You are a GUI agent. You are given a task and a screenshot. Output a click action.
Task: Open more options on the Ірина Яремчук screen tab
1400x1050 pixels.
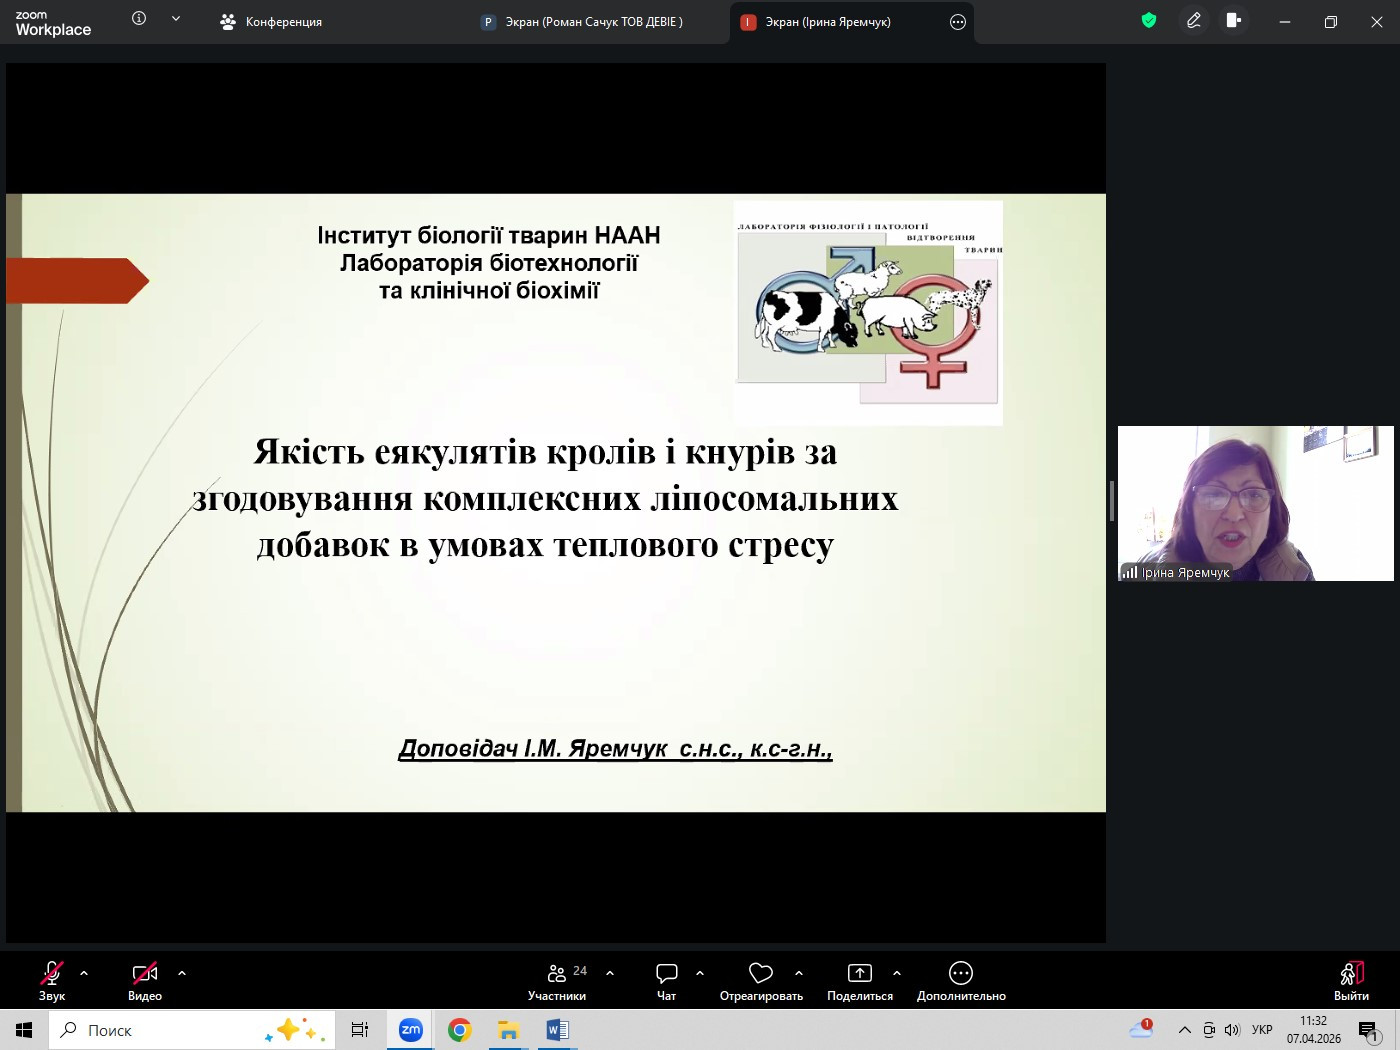click(957, 22)
